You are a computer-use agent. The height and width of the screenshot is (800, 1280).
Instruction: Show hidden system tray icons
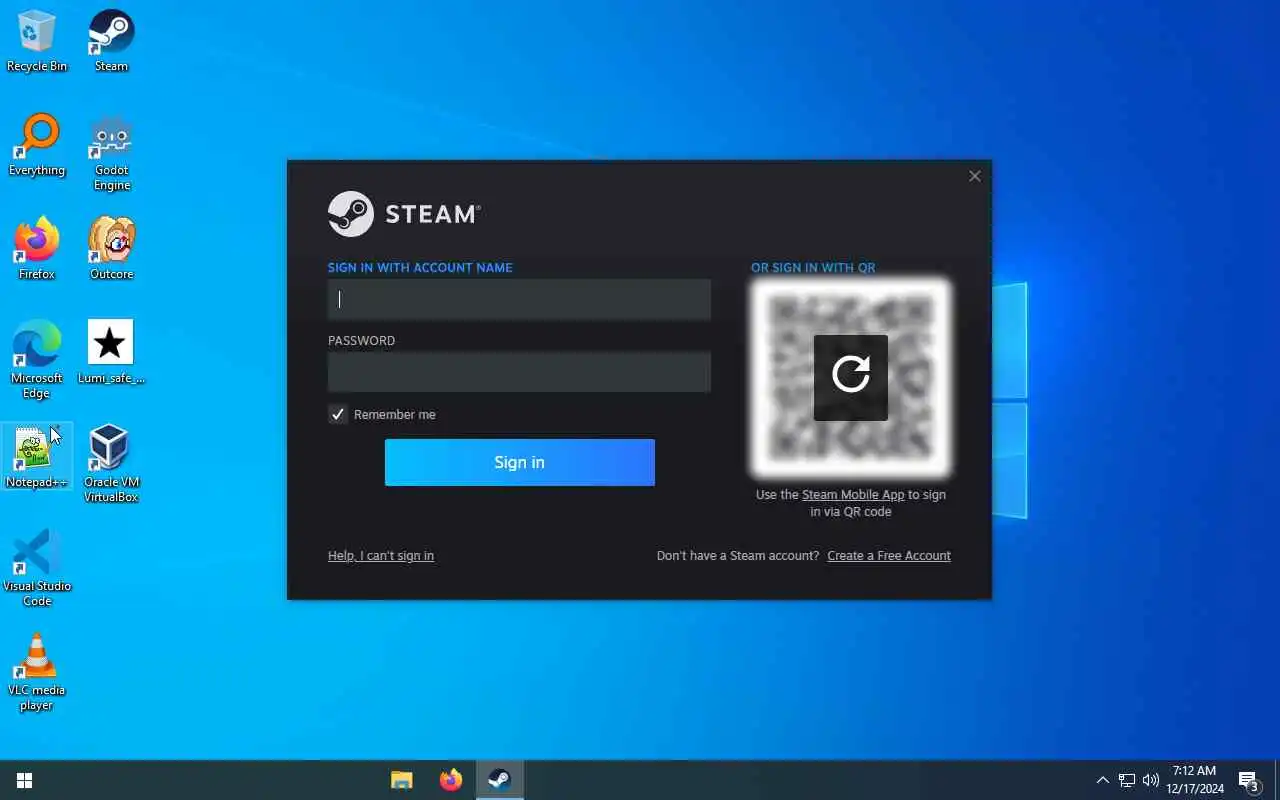coord(1102,780)
